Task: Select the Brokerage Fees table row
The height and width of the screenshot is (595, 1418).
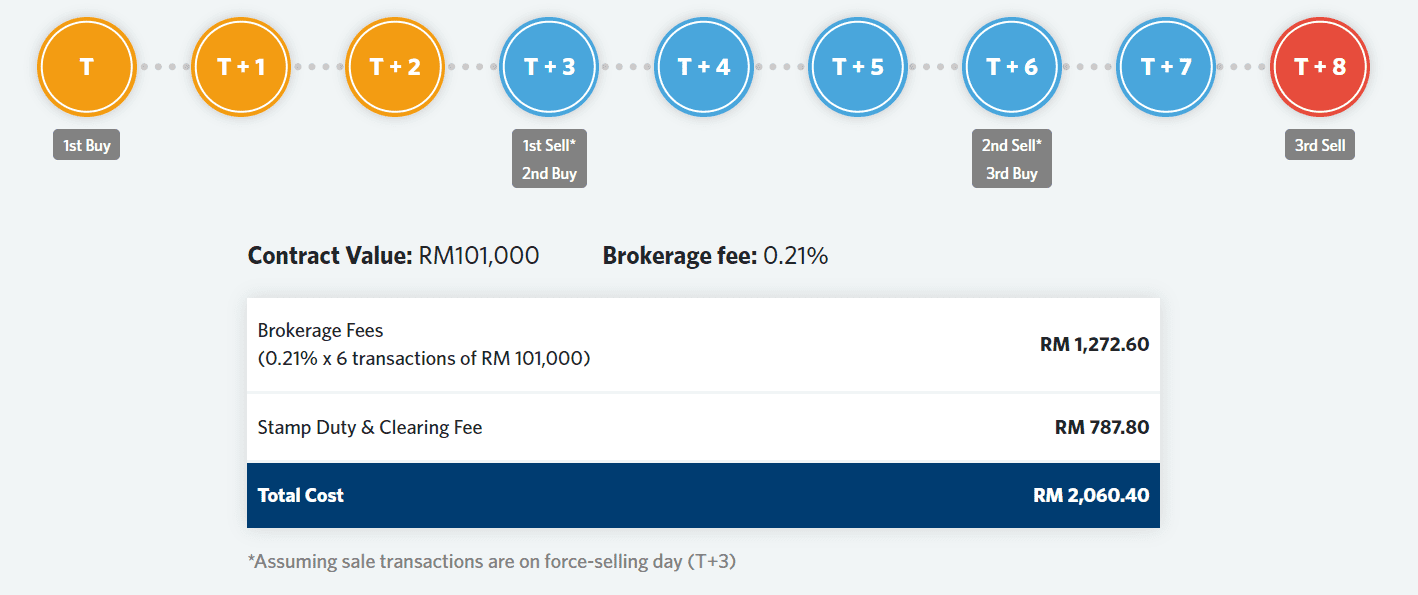Action: pos(703,344)
